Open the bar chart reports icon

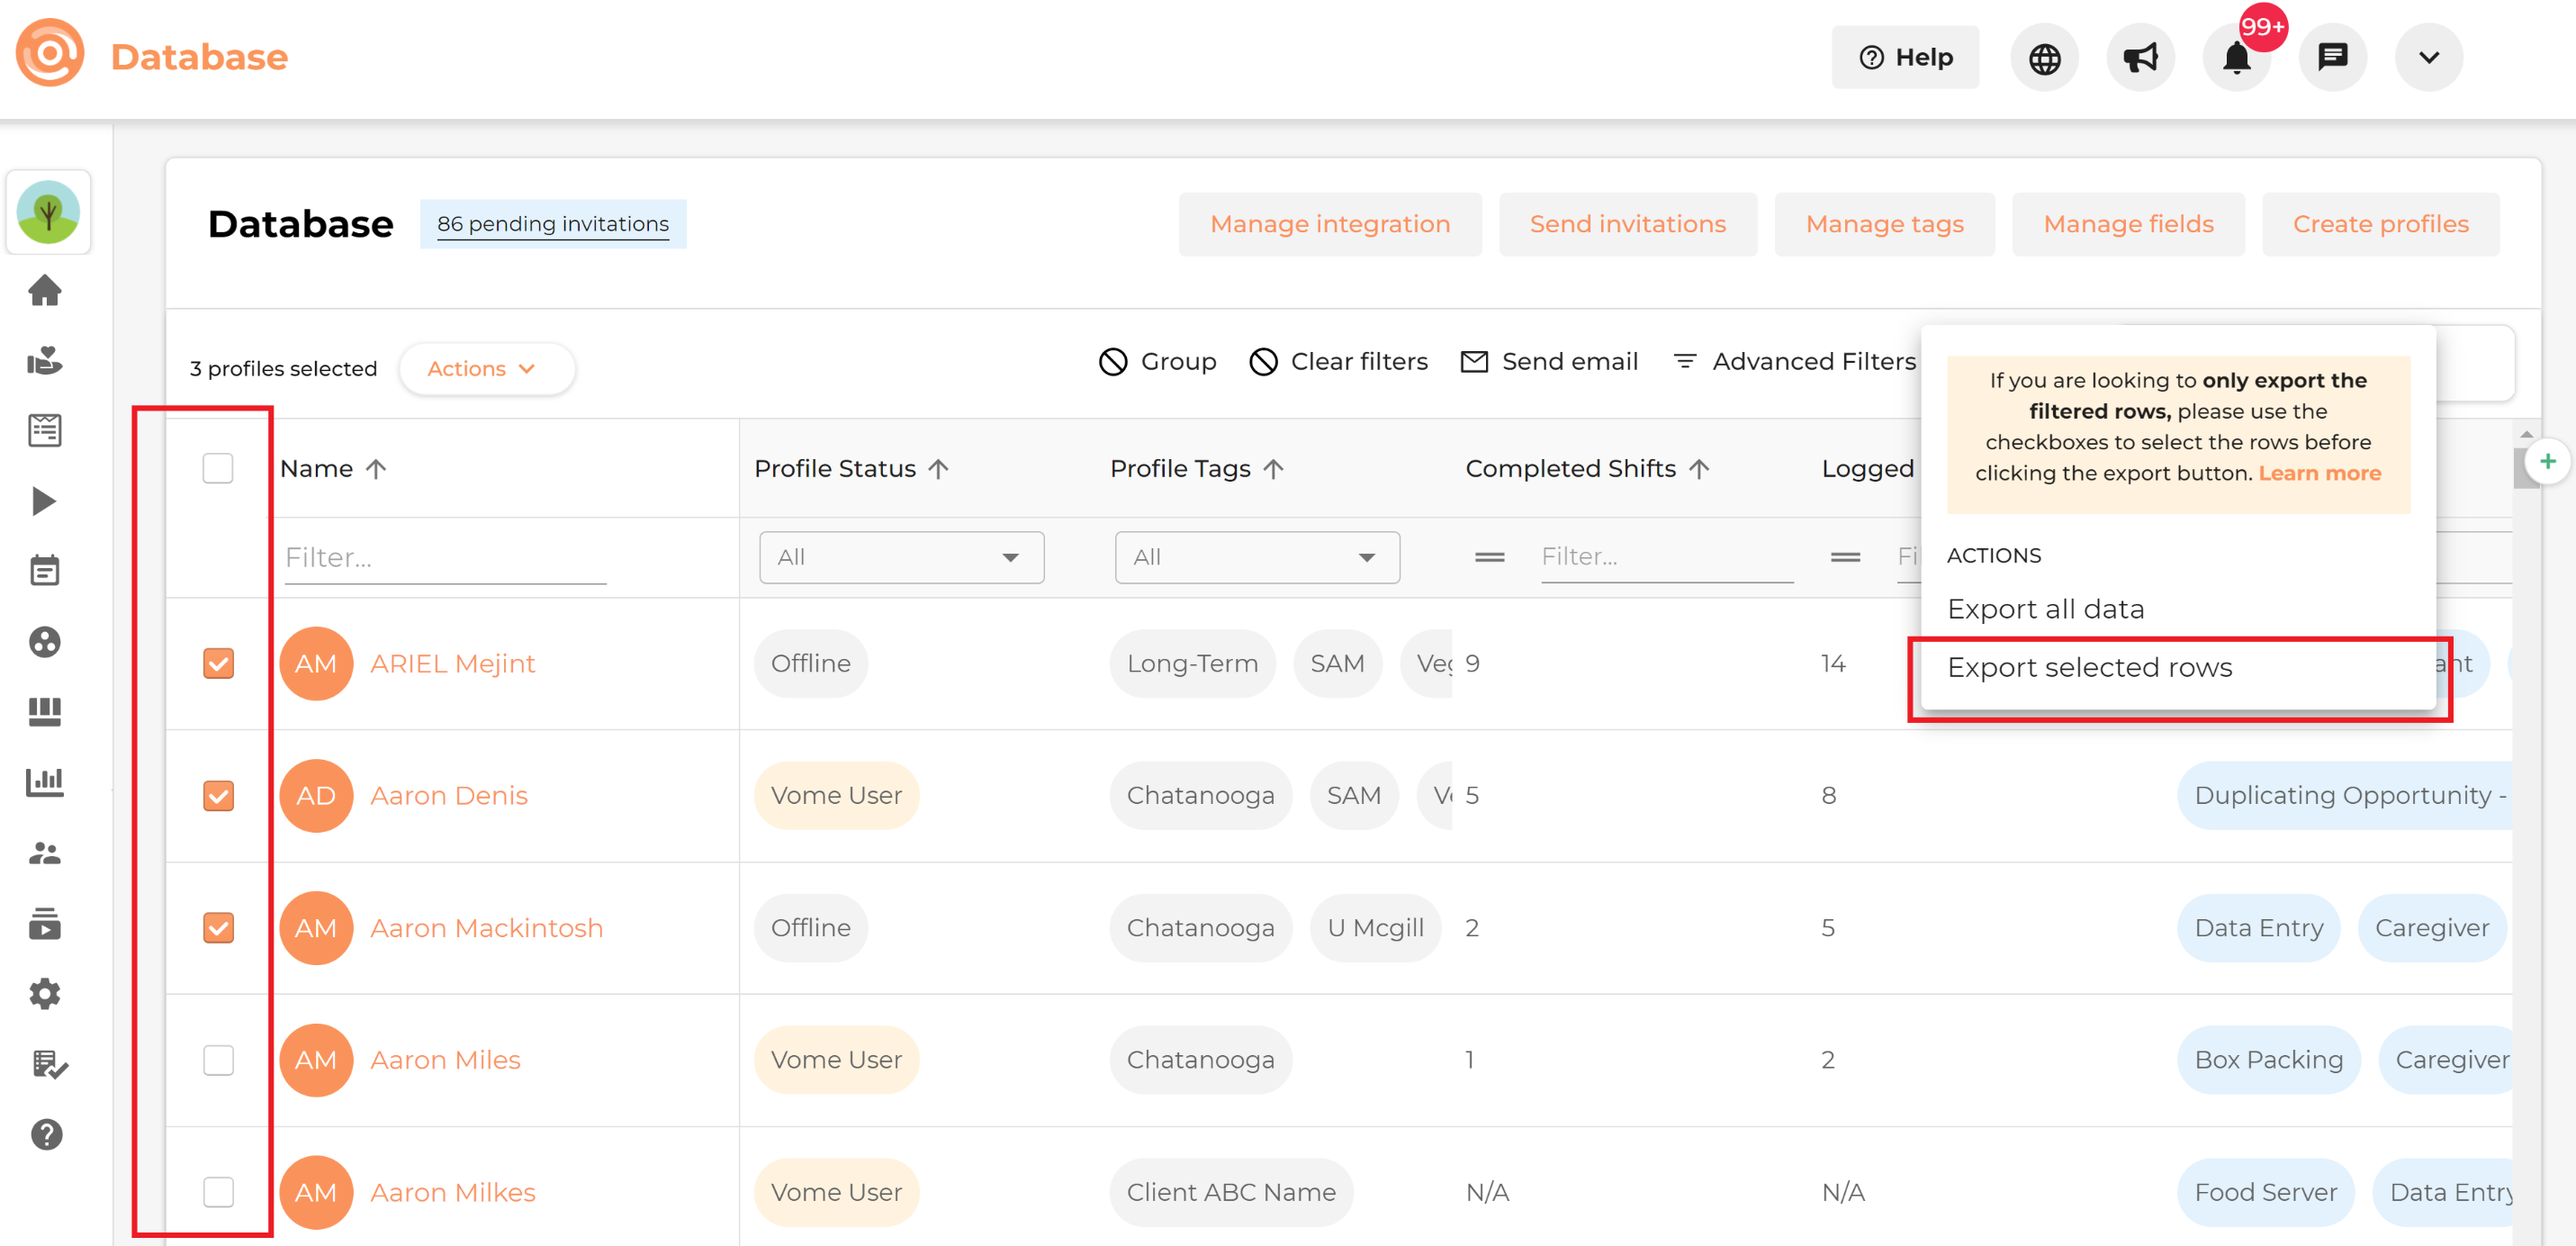(x=45, y=782)
